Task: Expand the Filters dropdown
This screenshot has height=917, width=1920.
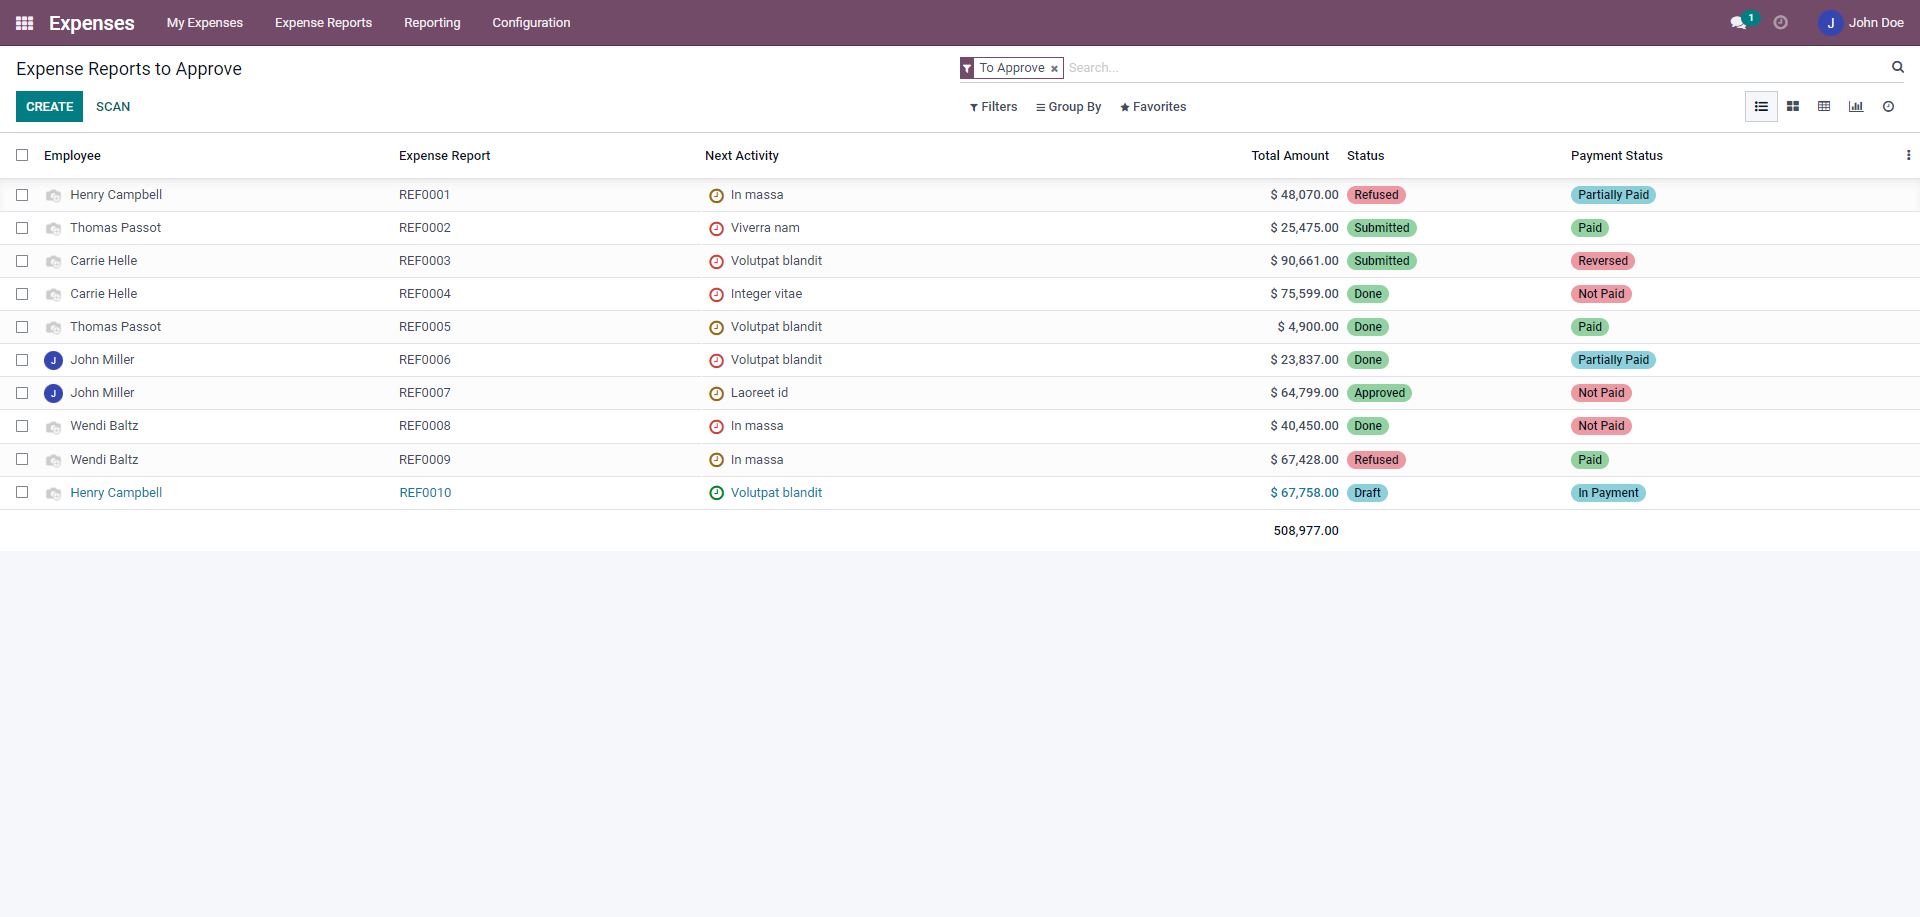Action: (993, 107)
